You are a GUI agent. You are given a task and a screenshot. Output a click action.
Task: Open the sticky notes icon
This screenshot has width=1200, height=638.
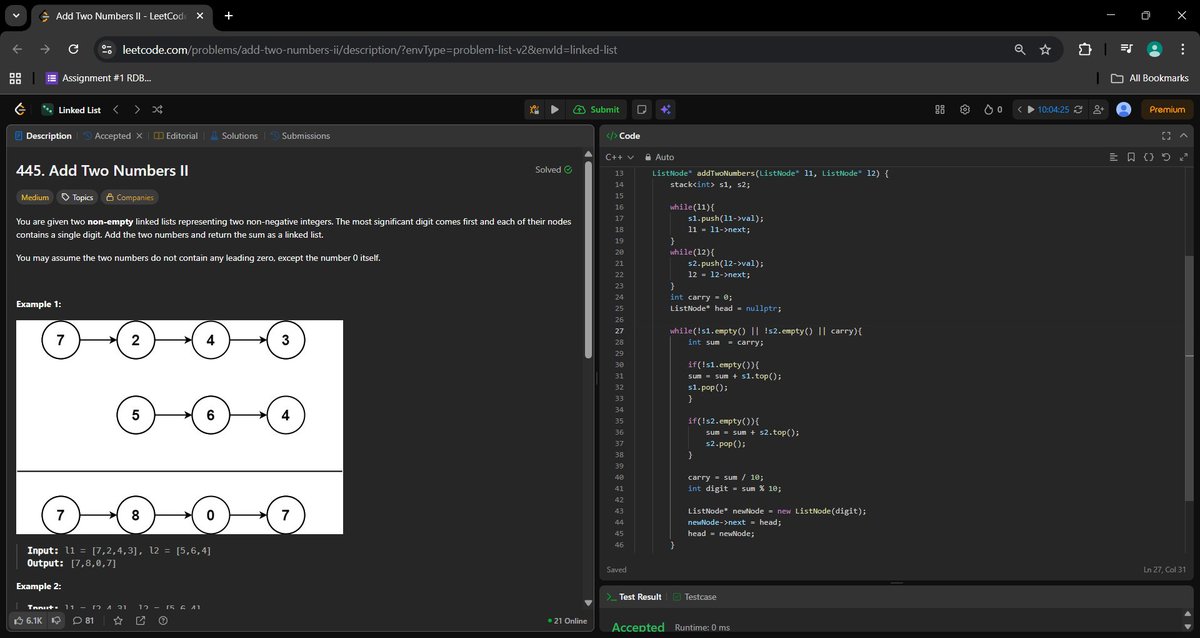(x=641, y=110)
